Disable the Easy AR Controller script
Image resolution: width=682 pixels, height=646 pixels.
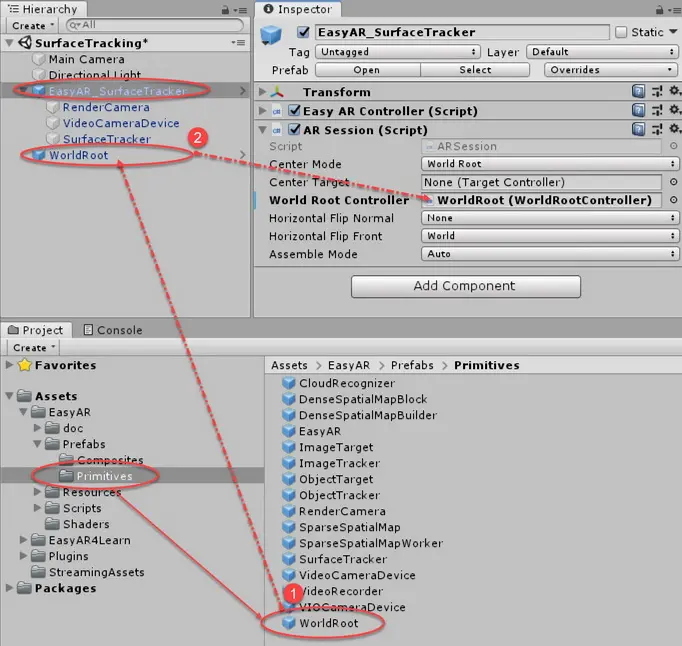click(294, 110)
